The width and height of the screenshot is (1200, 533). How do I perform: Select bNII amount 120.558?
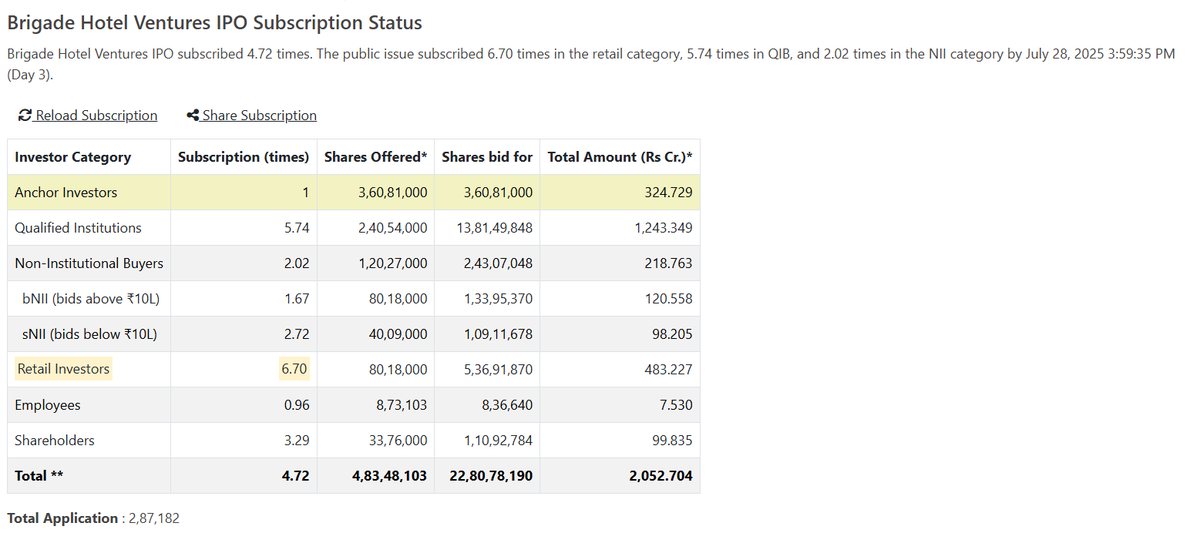click(x=669, y=298)
